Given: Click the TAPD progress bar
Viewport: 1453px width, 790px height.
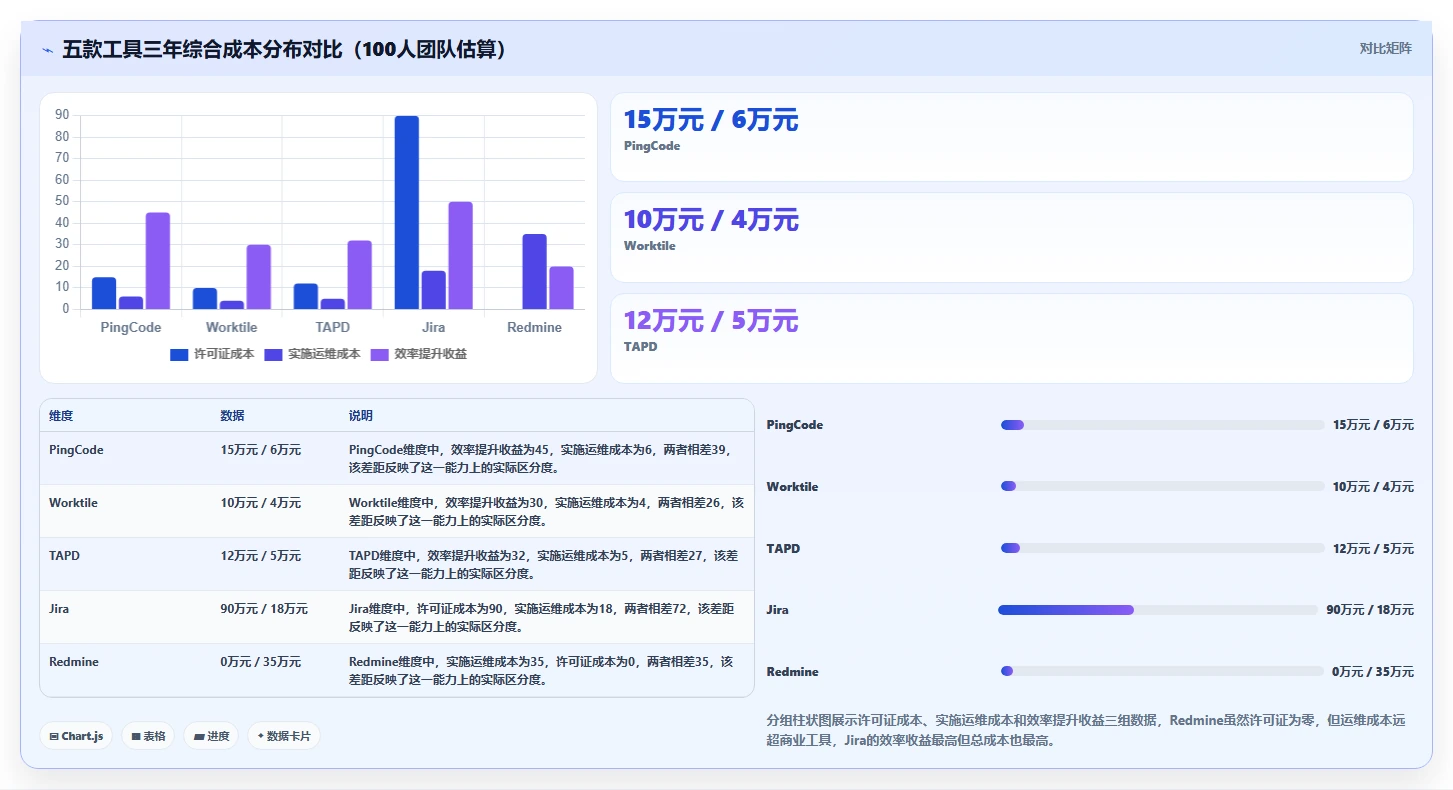Looking at the screenshot, I should coord(1162,548).
